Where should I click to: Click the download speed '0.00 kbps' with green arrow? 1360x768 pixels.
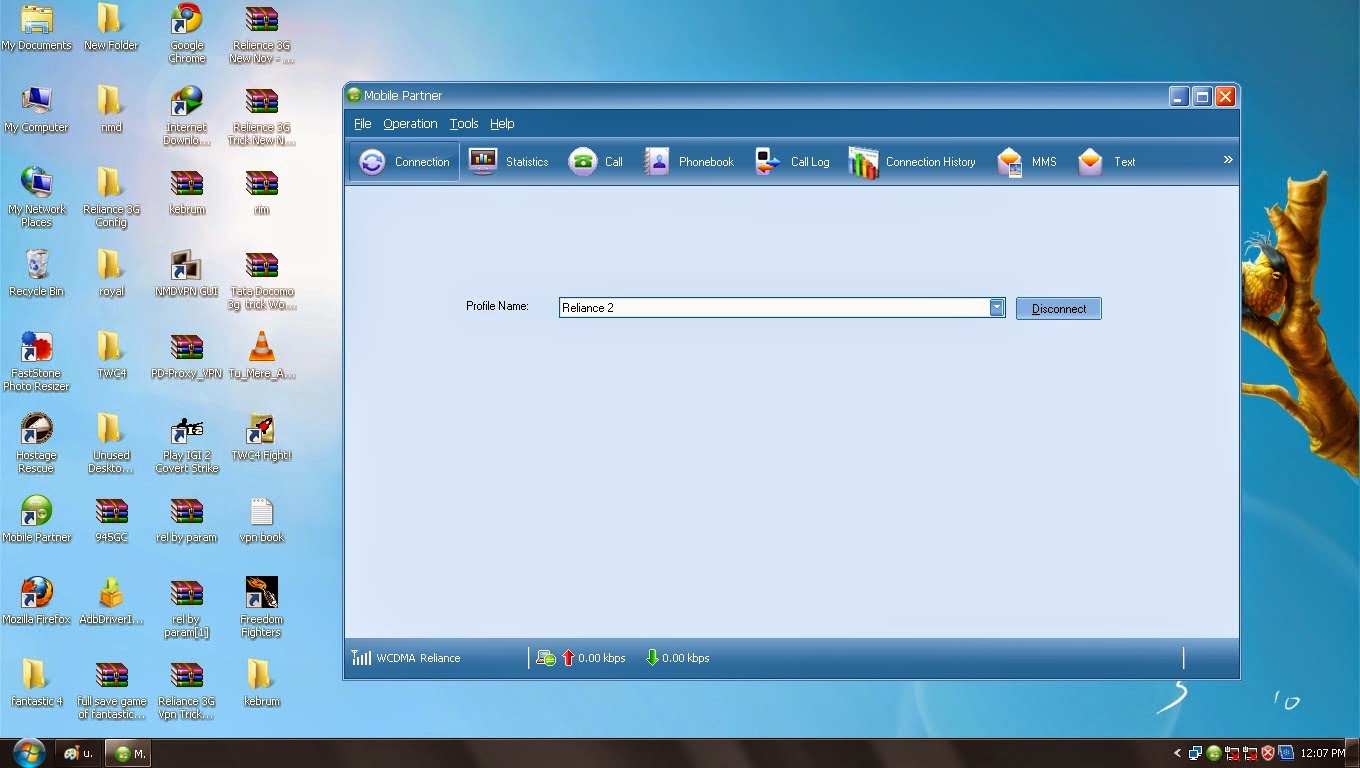tap(677, 658)
